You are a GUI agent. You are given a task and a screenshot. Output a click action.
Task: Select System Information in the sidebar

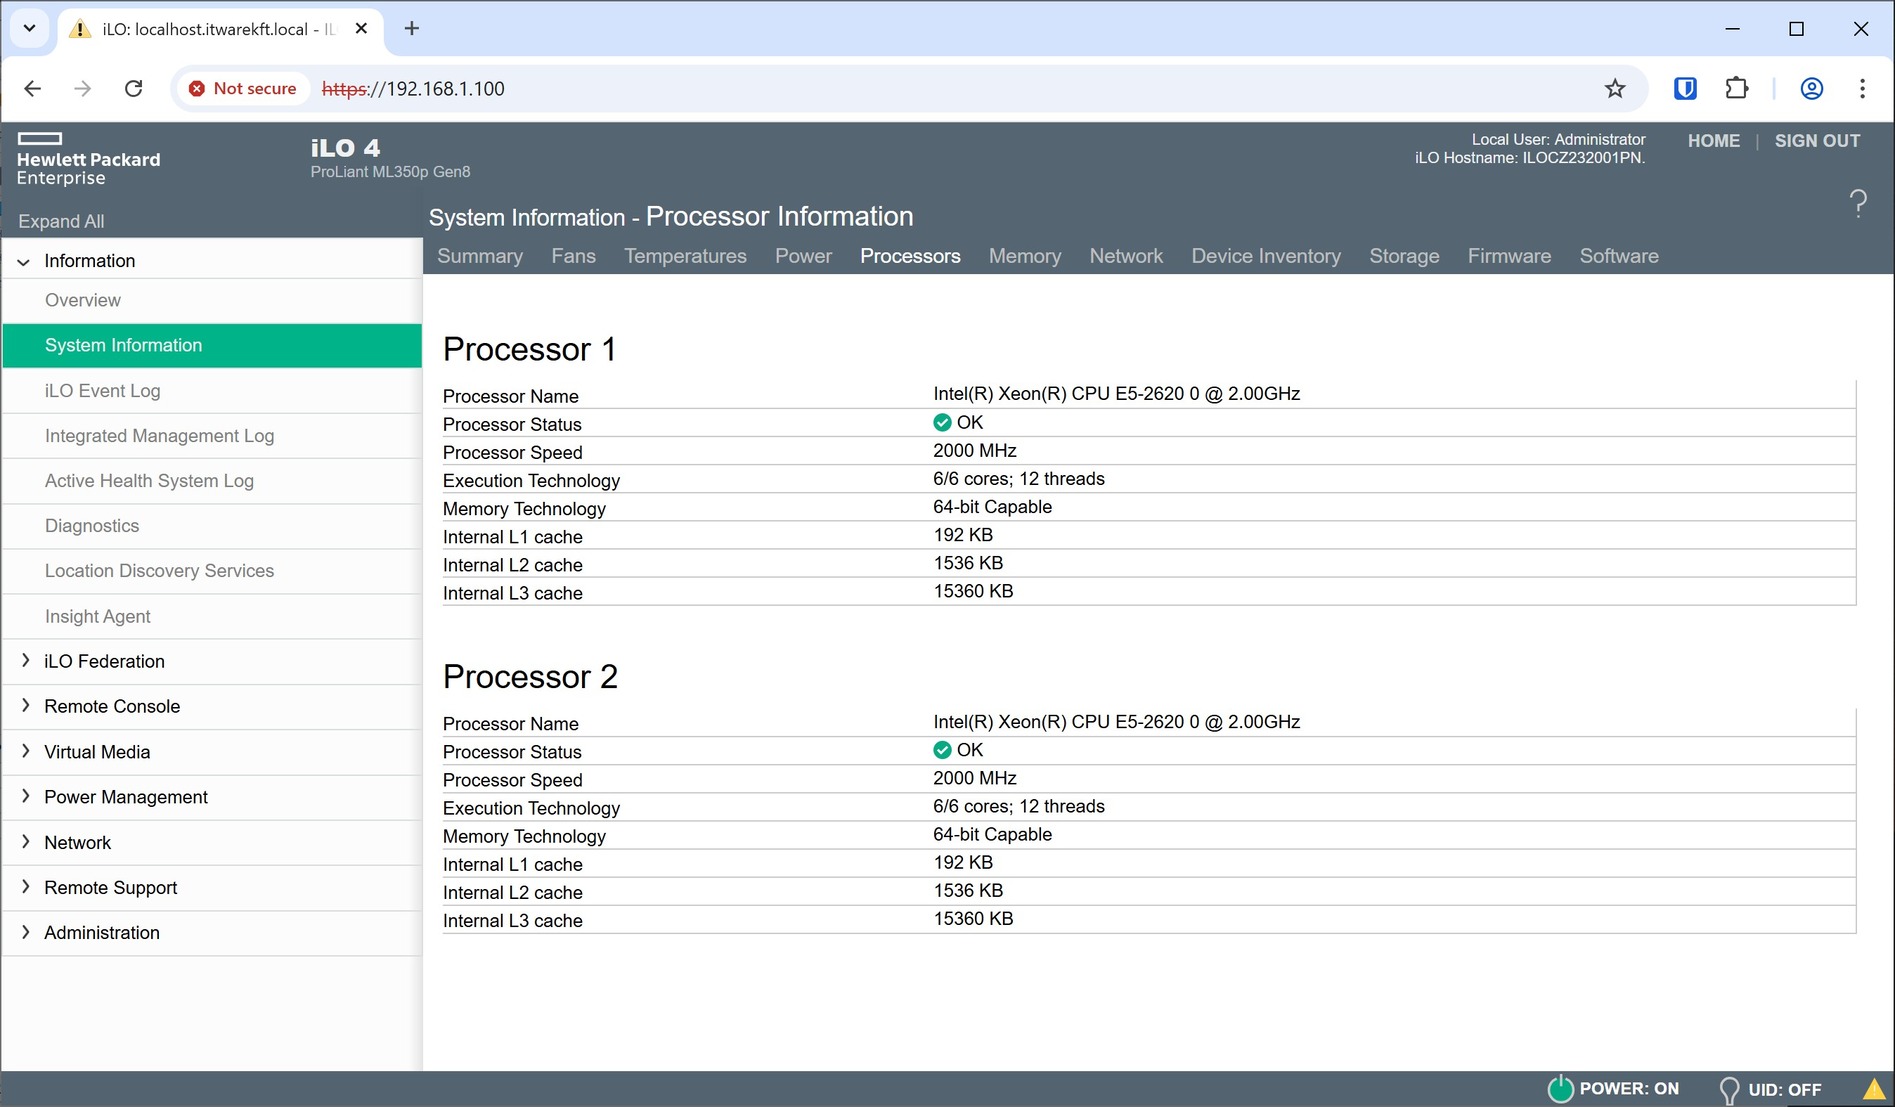point(212,345)
